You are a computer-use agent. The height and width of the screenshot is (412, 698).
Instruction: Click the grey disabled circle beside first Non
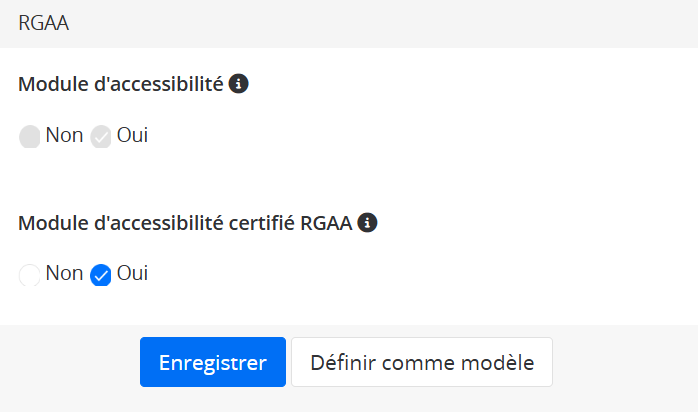30,137
